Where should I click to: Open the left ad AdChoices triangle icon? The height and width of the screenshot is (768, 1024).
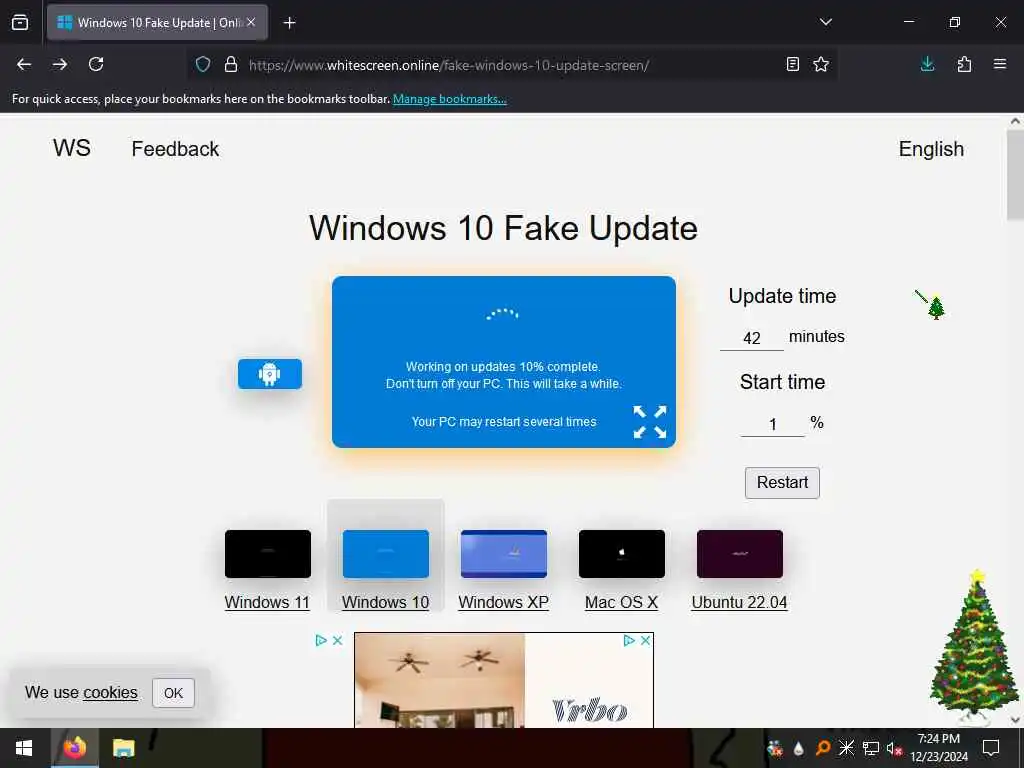coord(321,641)
